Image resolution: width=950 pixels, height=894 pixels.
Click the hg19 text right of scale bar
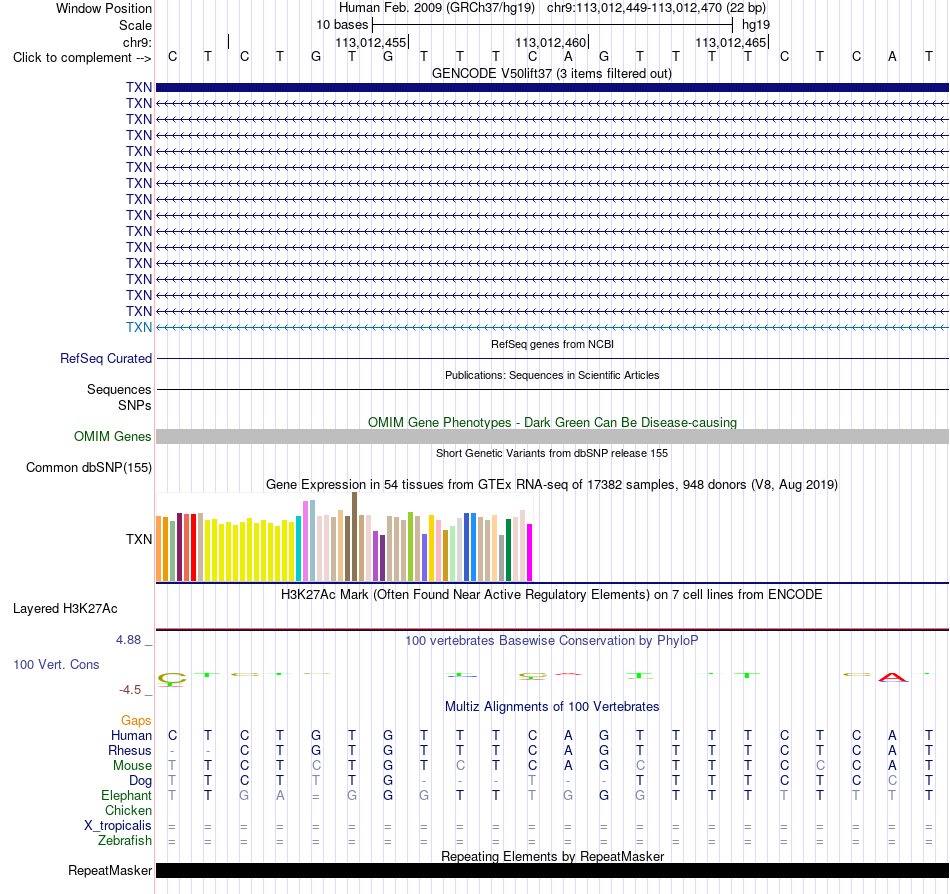click(x=756, y=25)
